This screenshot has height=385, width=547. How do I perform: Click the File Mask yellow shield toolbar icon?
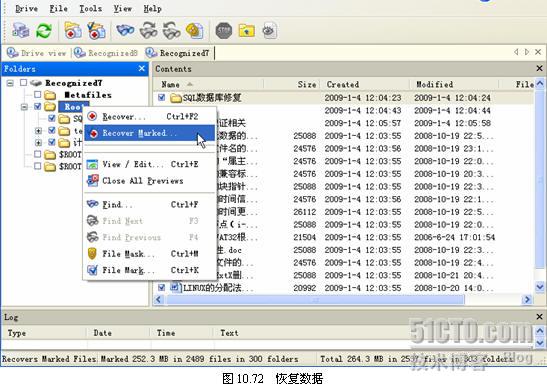click(x=195, y=31)
